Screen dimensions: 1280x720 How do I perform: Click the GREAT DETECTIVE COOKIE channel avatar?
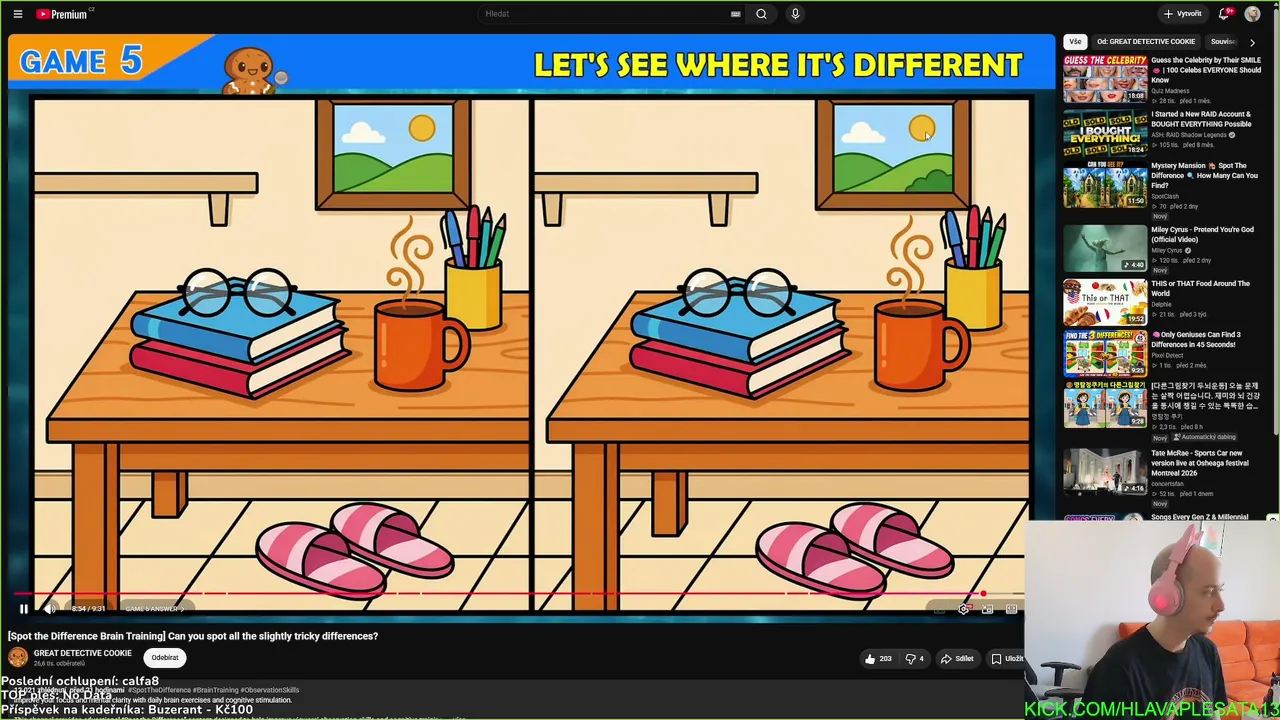(x=18, y=657)
